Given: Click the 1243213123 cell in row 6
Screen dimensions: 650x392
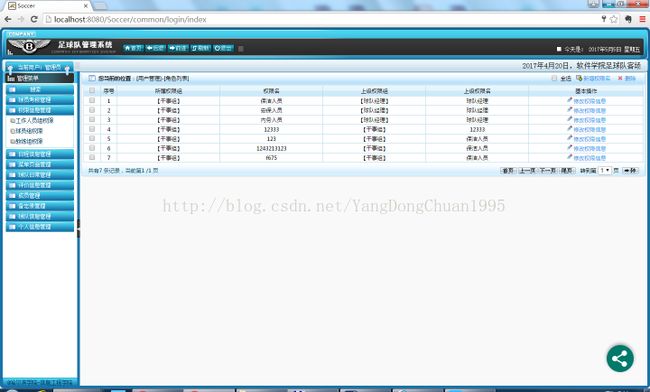Looking at the screenshot, I should tap(272, 148).
